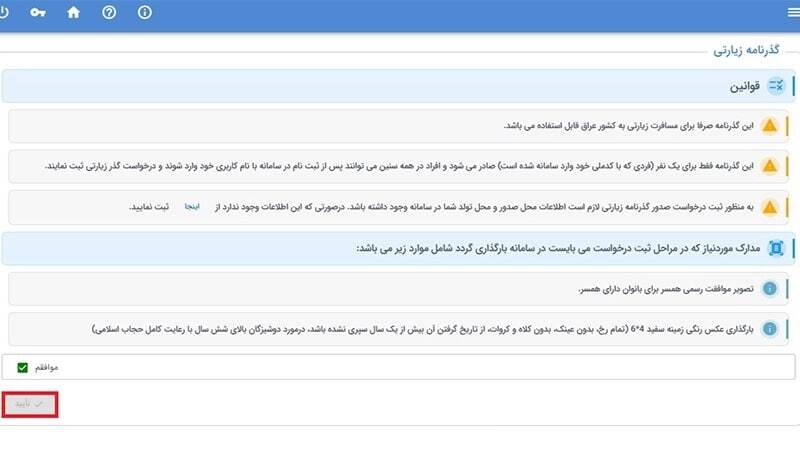
Task: Click warning triangle on the single-person rule
Action: pyautogui.click(x=769, y=166)
